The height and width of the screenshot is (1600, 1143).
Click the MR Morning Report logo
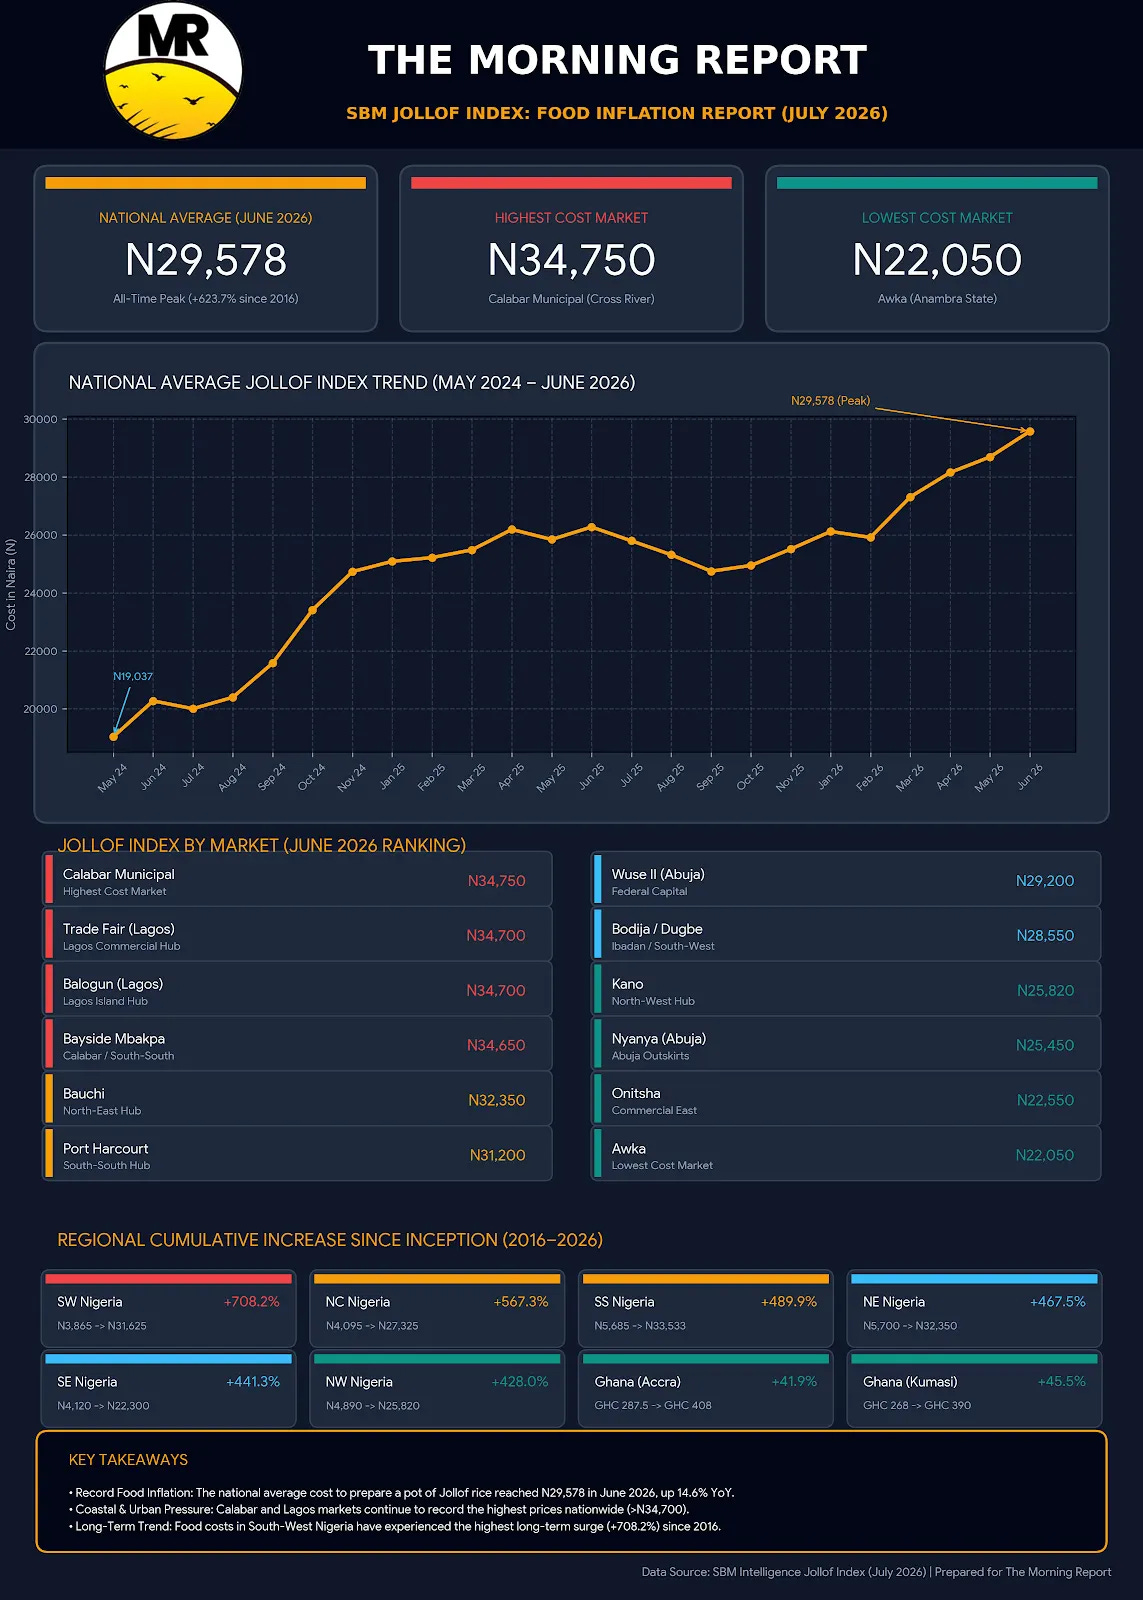pyautogui.click(x=173, y=70)
